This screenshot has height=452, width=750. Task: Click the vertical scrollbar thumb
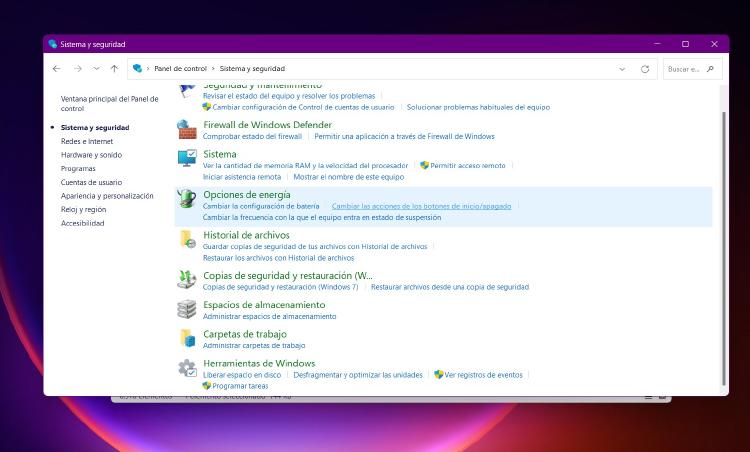pos(724,248)
